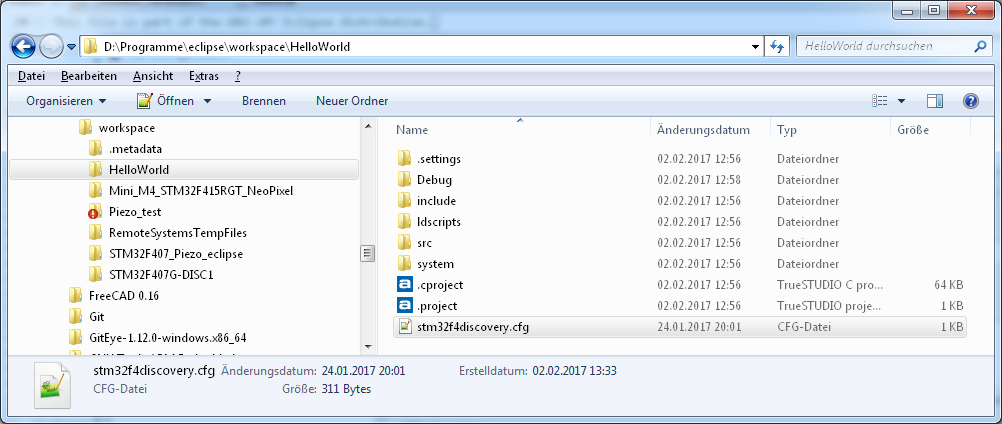Open the view options dropdown arrow
Image resolution: width=1002 pixels, height=424 pixels.
coord(901,101)
